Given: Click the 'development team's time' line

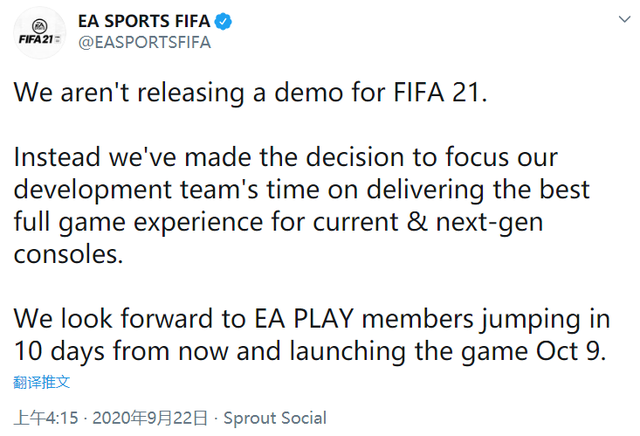Looking at the screenshot, I should point(302,190).
